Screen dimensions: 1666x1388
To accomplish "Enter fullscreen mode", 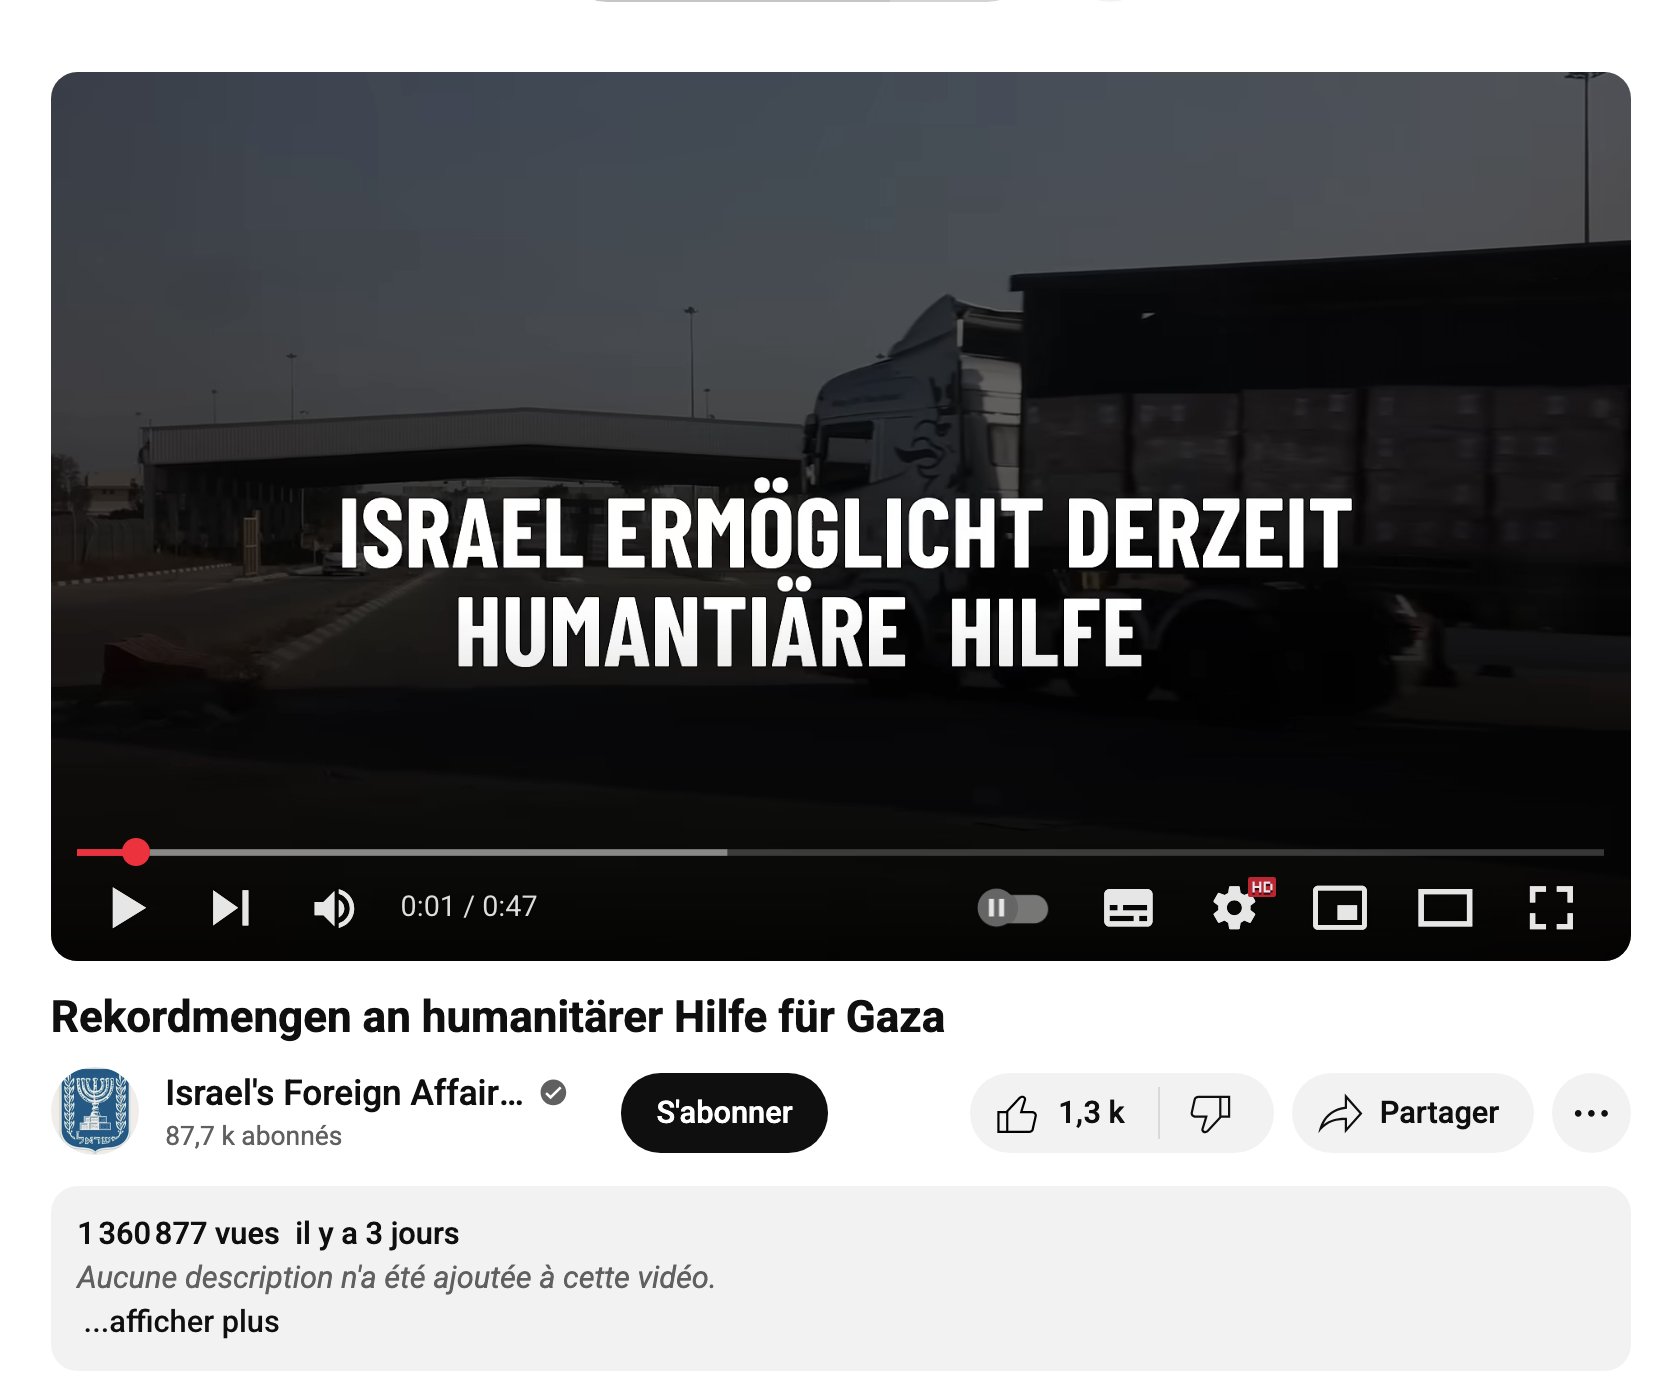I will pyautogui.click(x=1551, y=908).
